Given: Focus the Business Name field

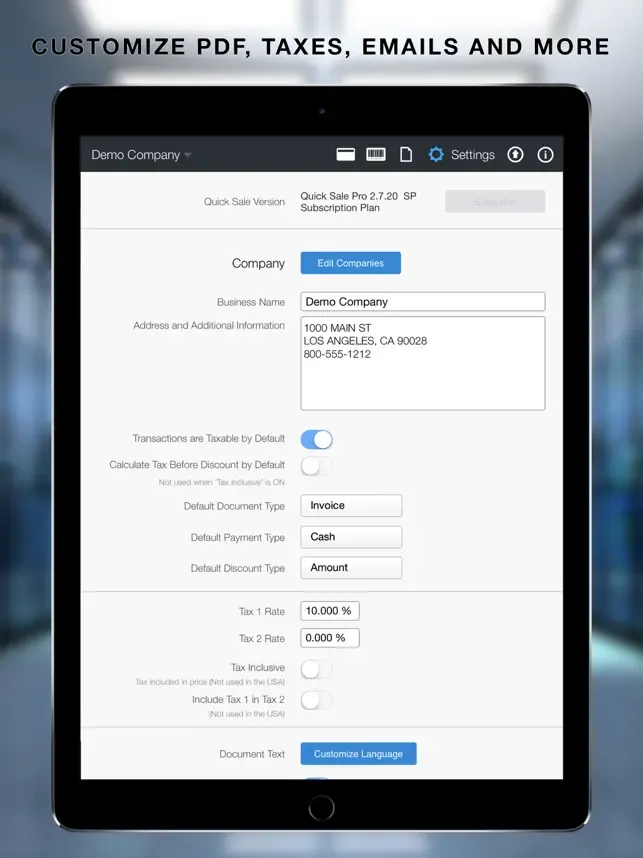Looking at the screenshot, I should tap(422, 302).
